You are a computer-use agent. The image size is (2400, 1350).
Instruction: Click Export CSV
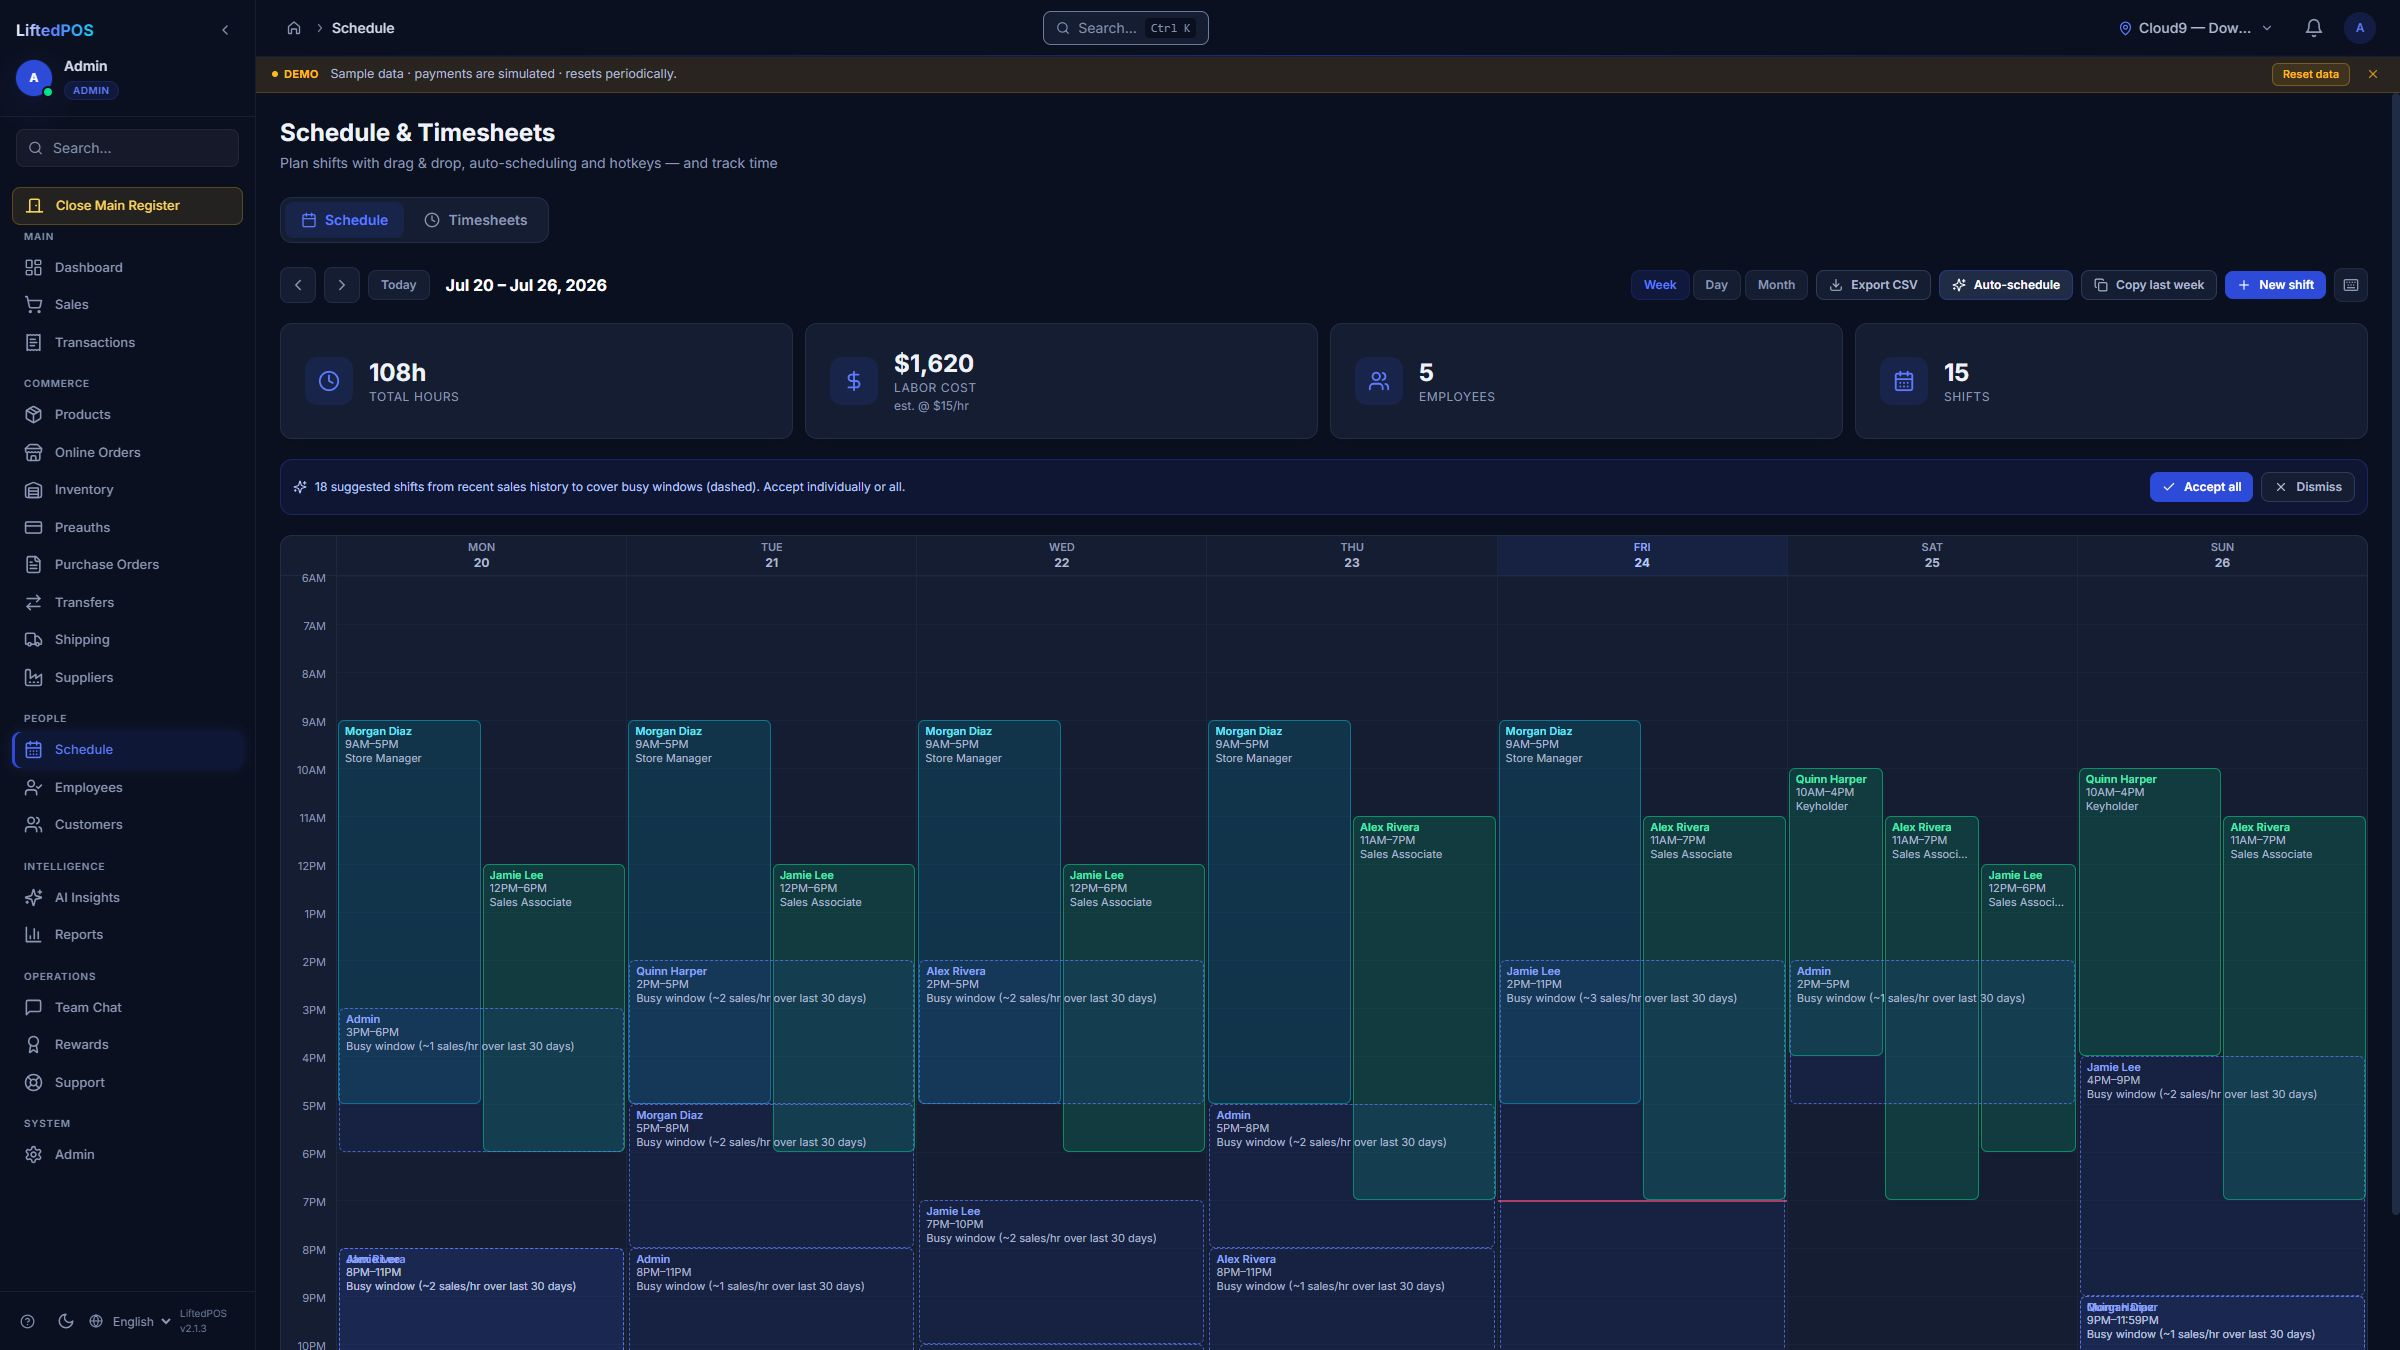pyautogui.click(x=1873, y=285)
